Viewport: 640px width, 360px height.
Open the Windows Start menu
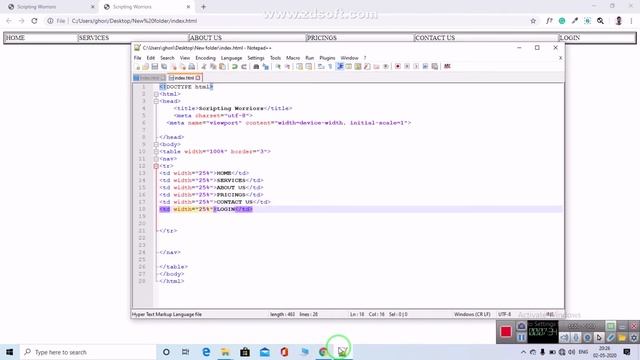coord(9,352)
